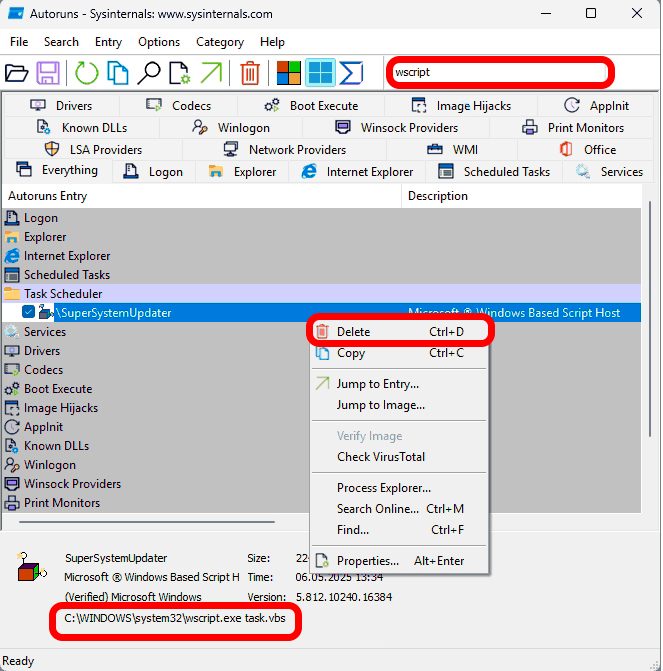
Task: Switch to the Services tab
Action: [x=609, y=172]
